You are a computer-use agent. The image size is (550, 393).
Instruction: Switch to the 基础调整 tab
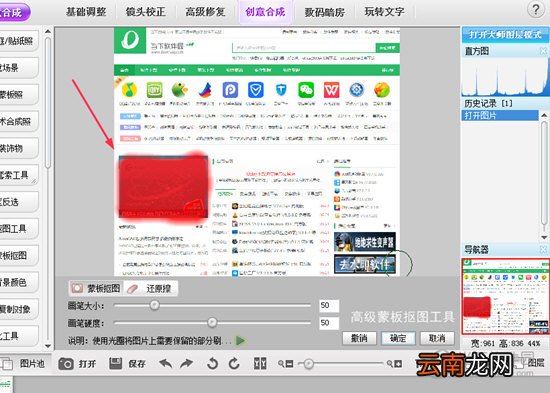86,12
